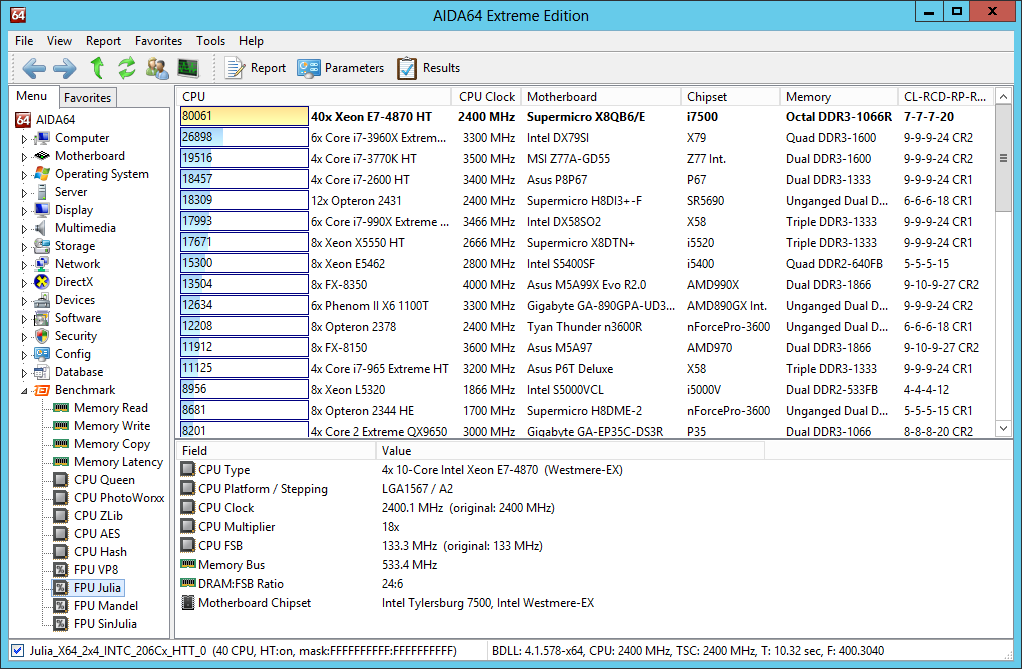Click the Report toolbar button
The image size is (1022, 669).
tap(256, 68)
